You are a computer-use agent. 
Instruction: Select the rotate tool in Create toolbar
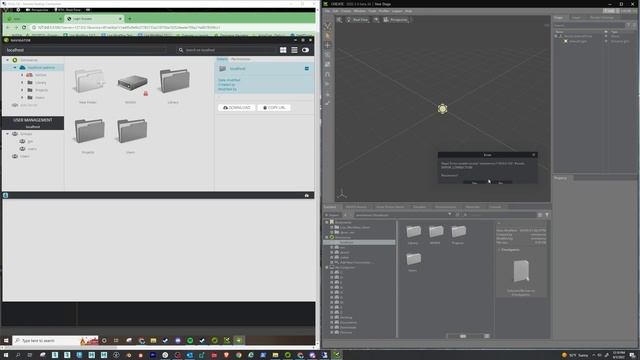pyautogui.click(x=327, y=55)
